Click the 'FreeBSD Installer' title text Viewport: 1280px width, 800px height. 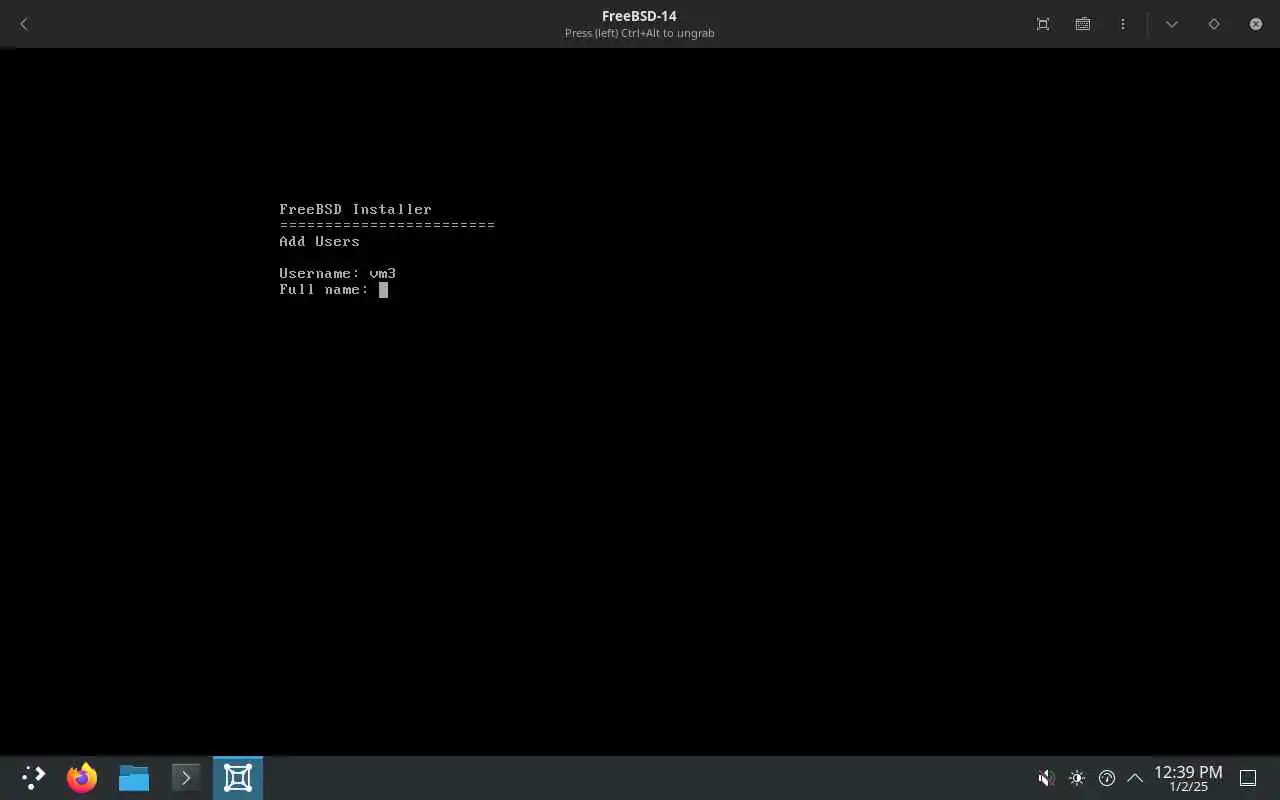coord(355,209)
